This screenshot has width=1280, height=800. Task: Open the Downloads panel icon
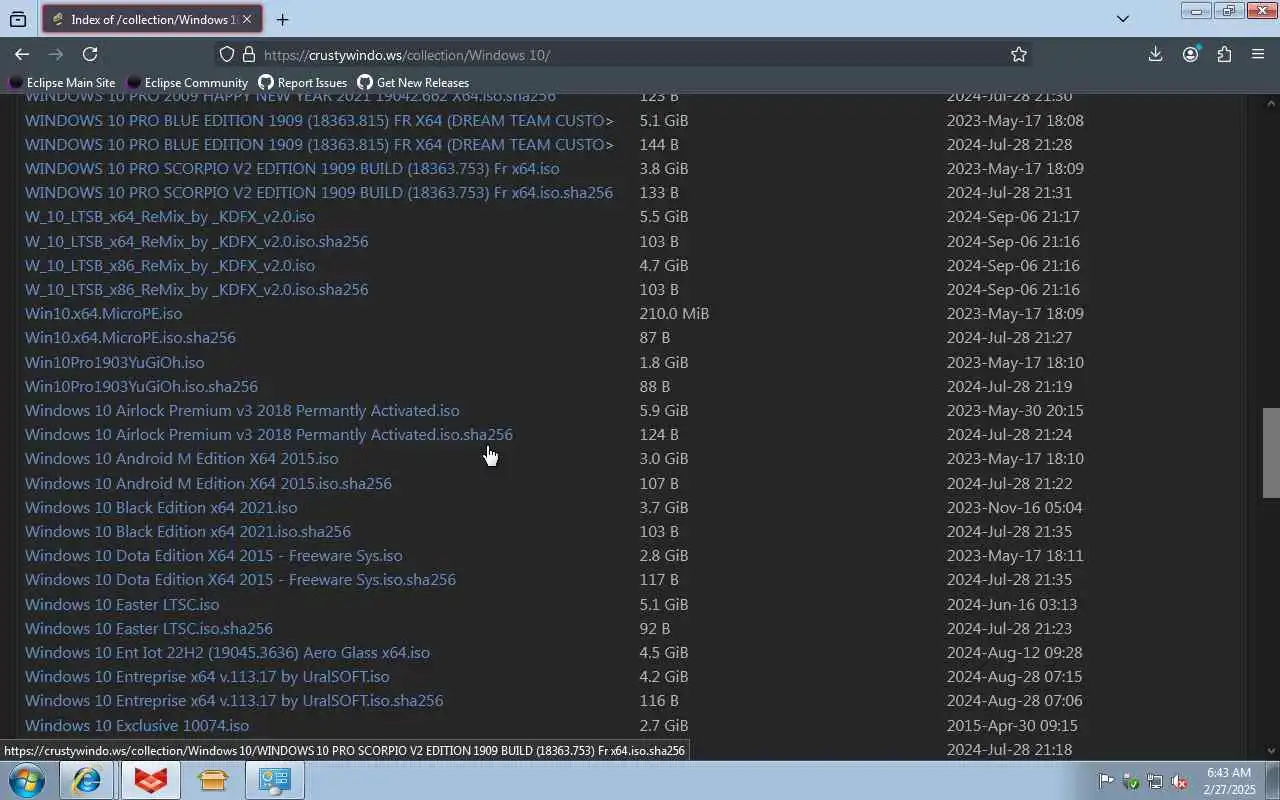pyautogui.click(x=1155, y=54)
